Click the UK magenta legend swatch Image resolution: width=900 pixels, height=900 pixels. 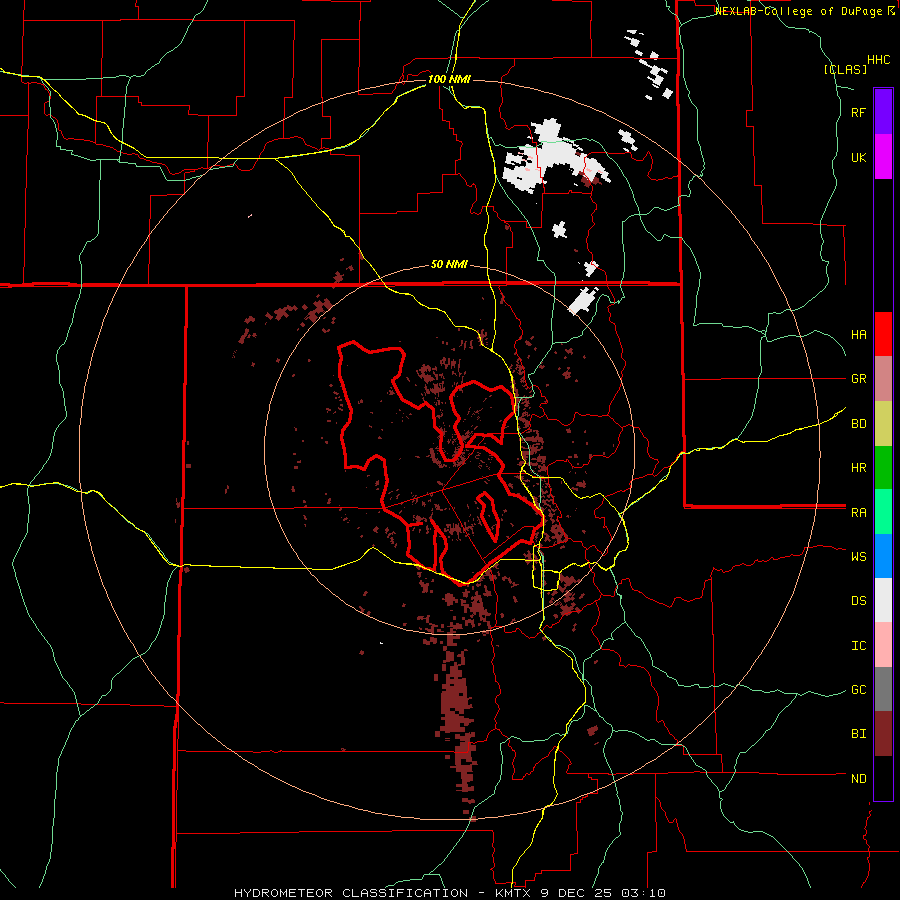883,157
